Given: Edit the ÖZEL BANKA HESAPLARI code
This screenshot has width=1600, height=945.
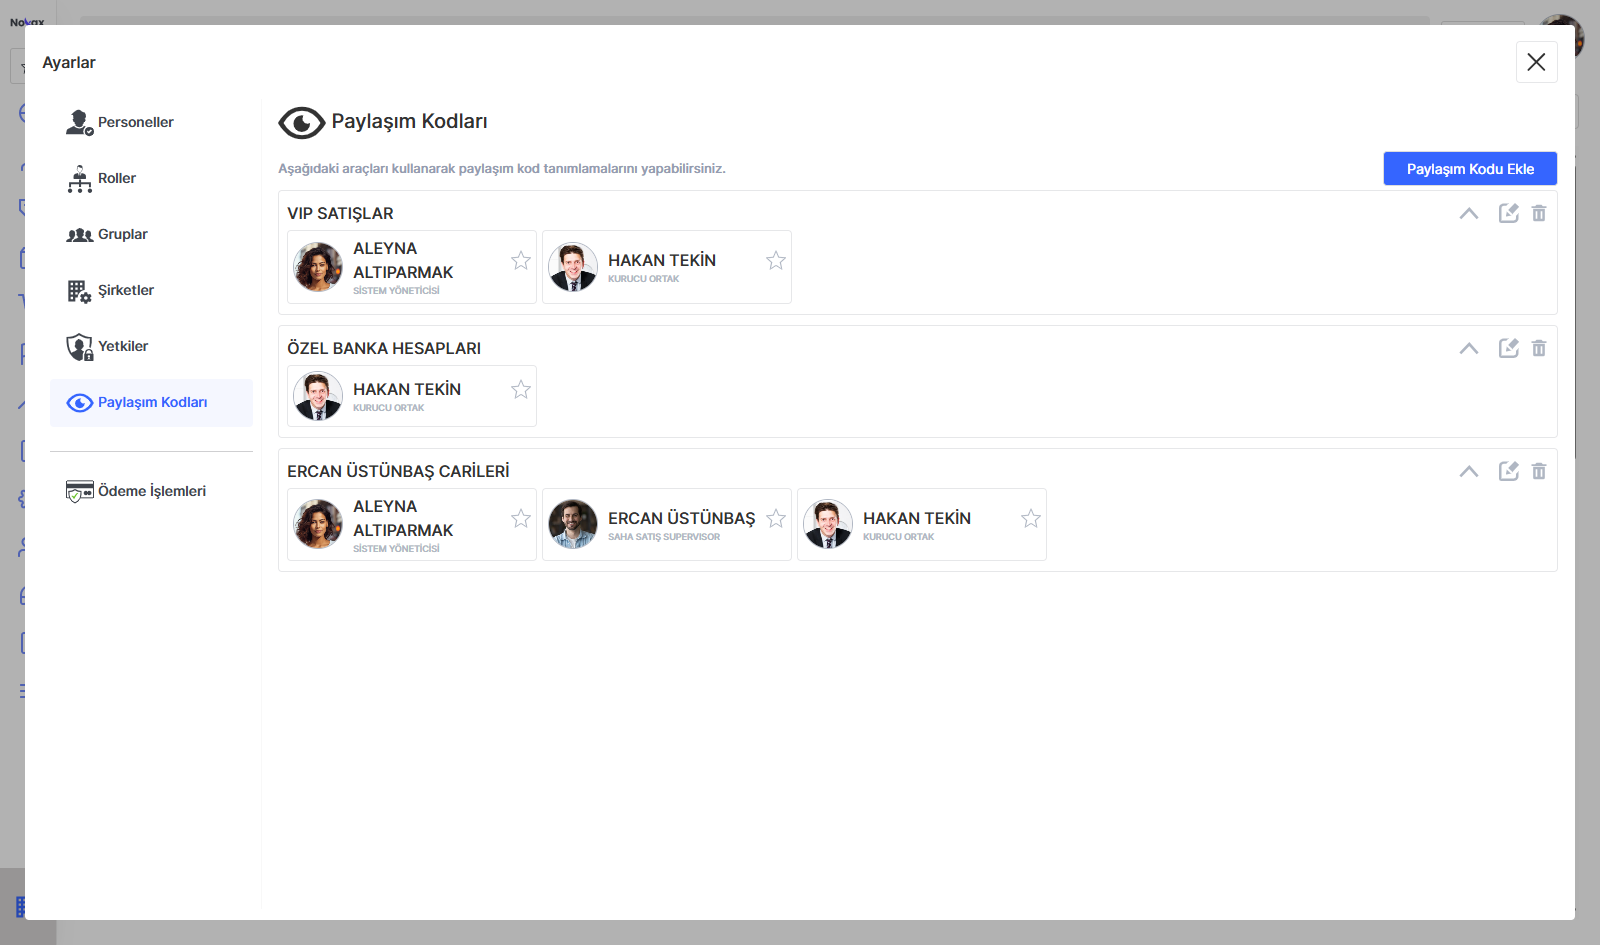Looking at the screenshot, I should click(x=1508, y=348).
